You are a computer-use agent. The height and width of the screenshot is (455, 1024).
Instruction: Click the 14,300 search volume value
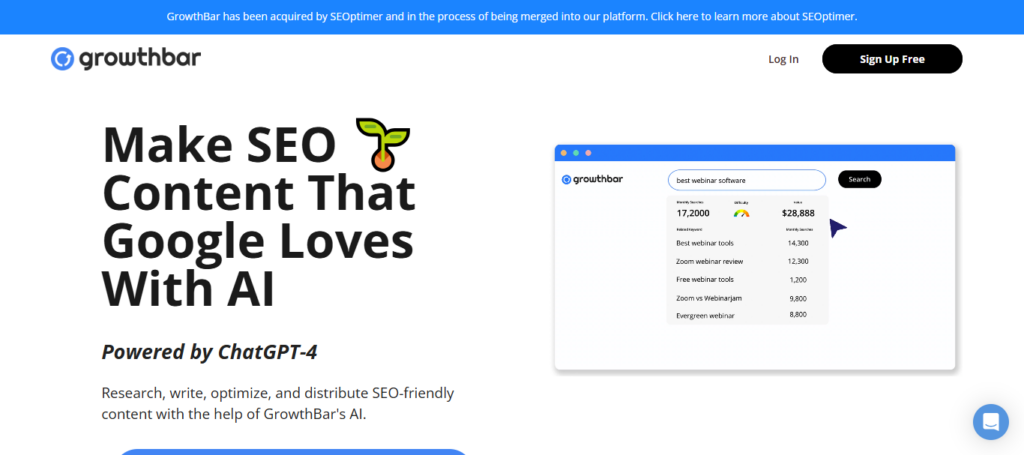tap(798, 243)
